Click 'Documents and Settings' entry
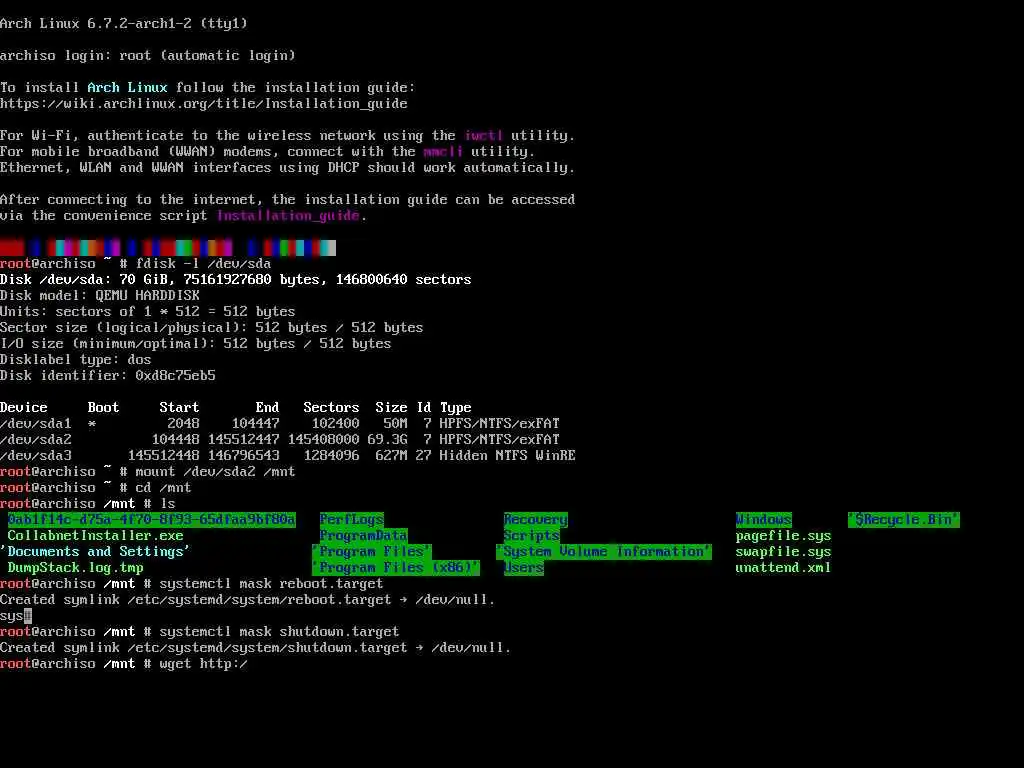 [95, 551]
